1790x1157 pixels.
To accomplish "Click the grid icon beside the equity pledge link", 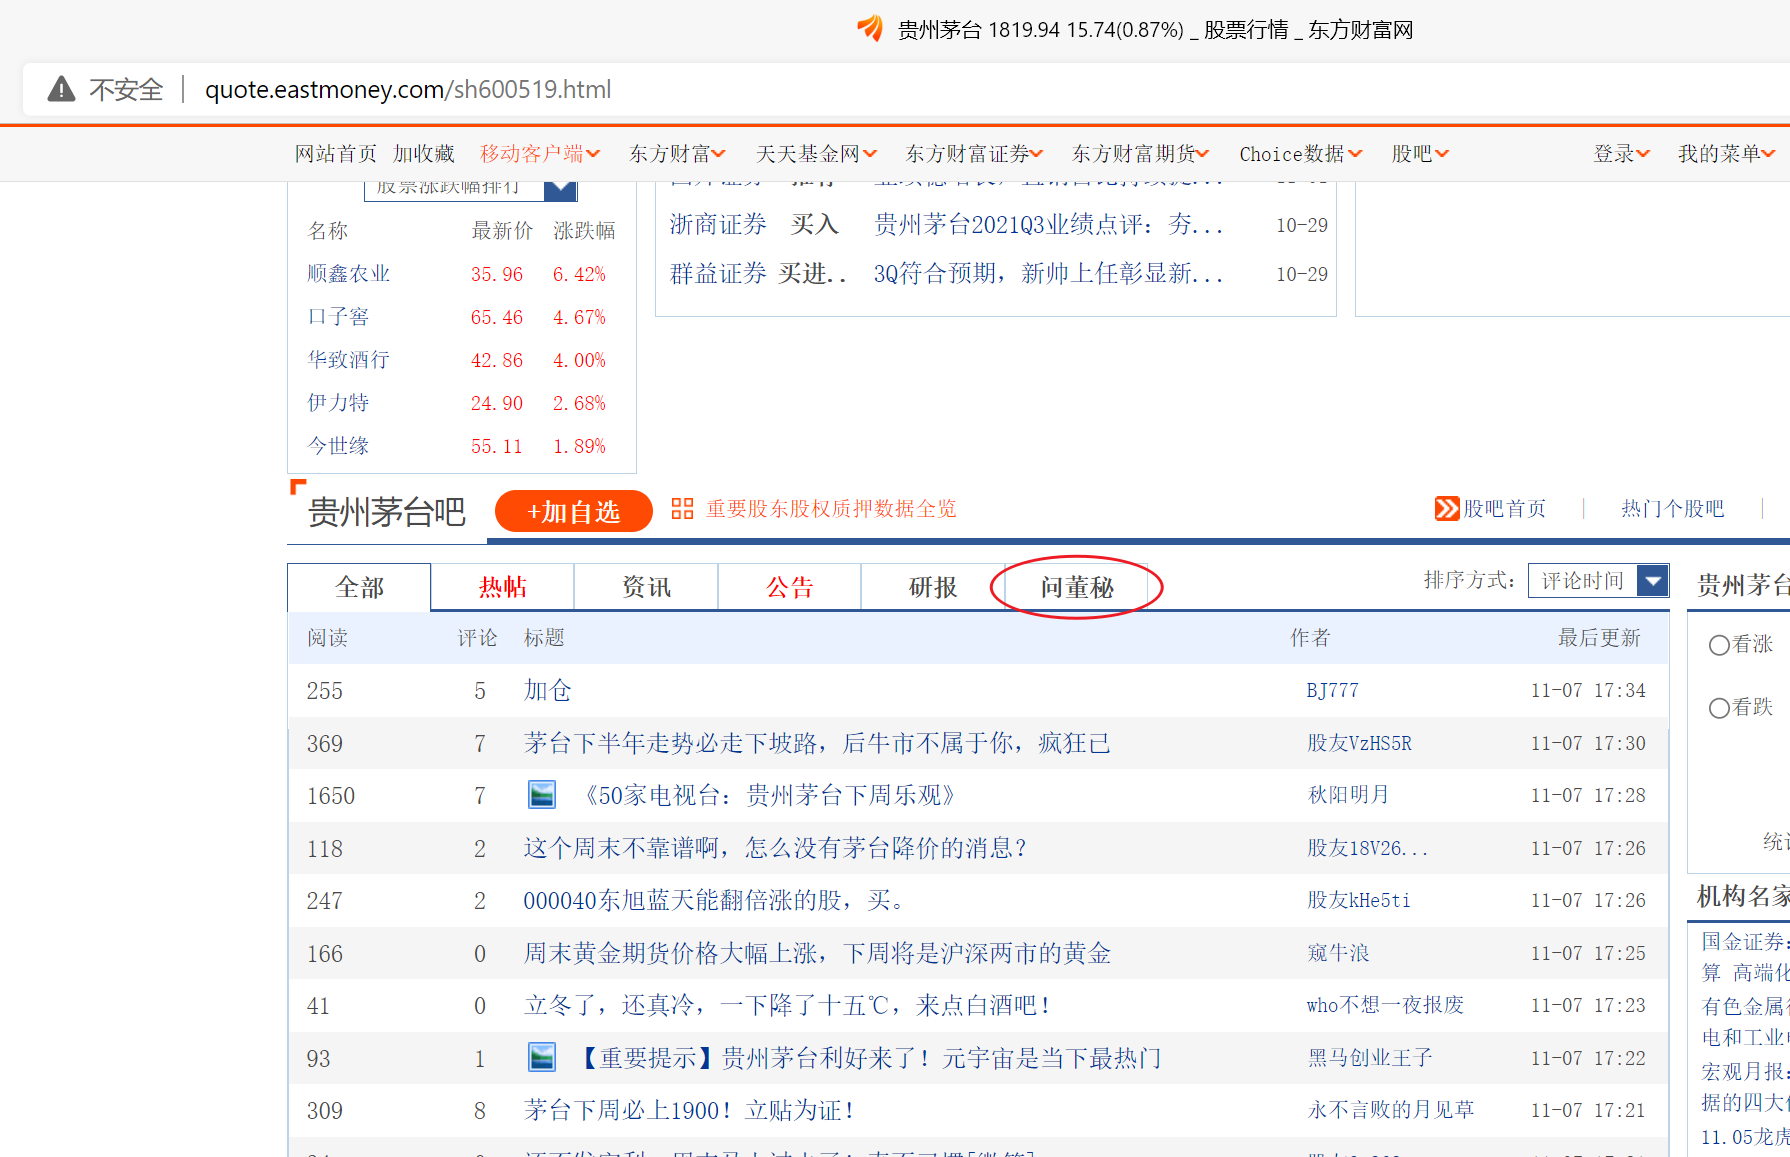I will click(682, 509).
